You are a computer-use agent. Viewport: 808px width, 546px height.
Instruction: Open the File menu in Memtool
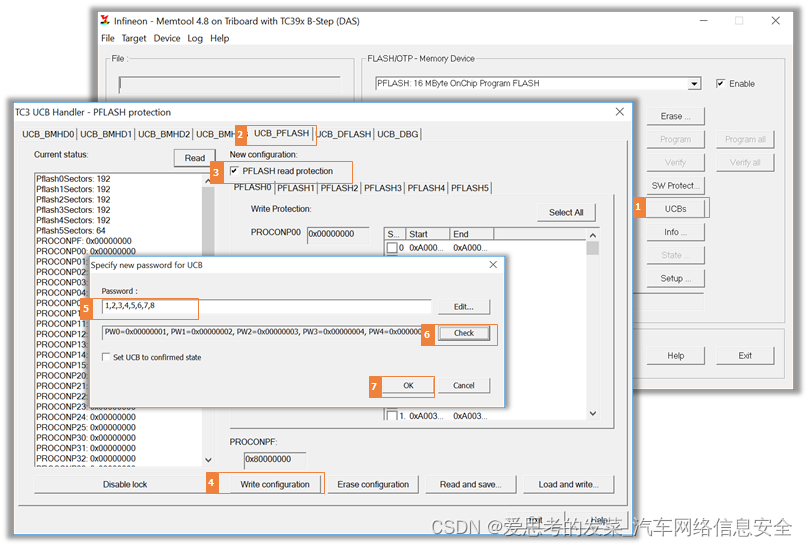[x=108, y=38]
